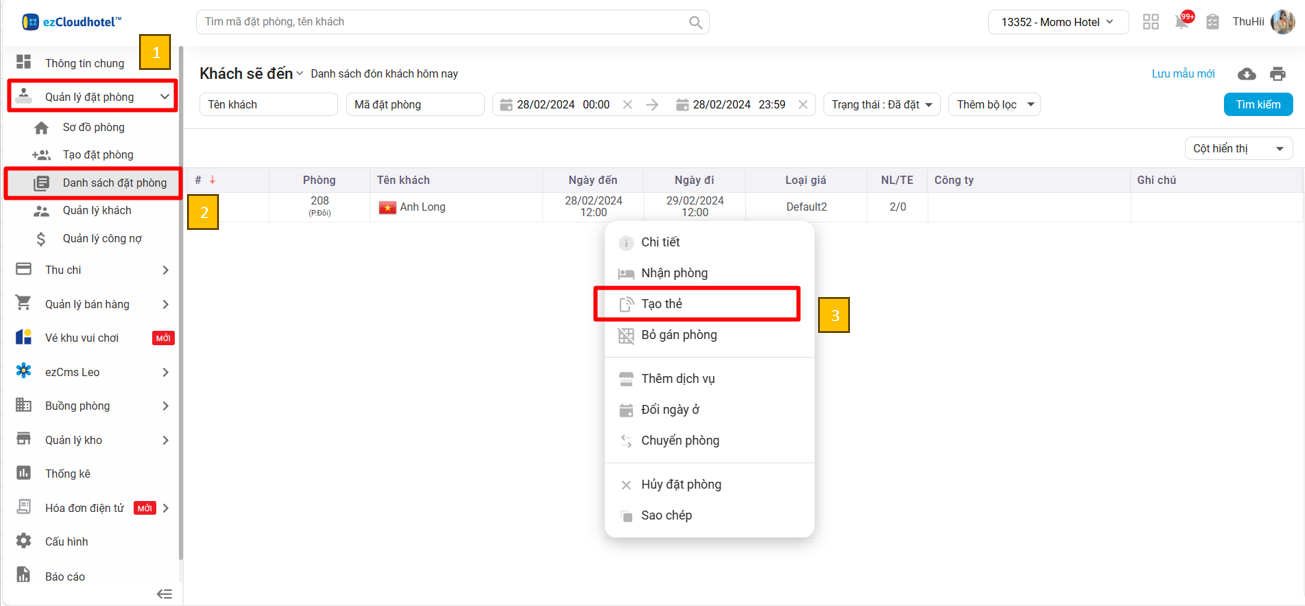Collapse the sidebar using the arrow icon
This screenshot has width=1305, height=606.
pyautogui.click(x=165, y=594)
